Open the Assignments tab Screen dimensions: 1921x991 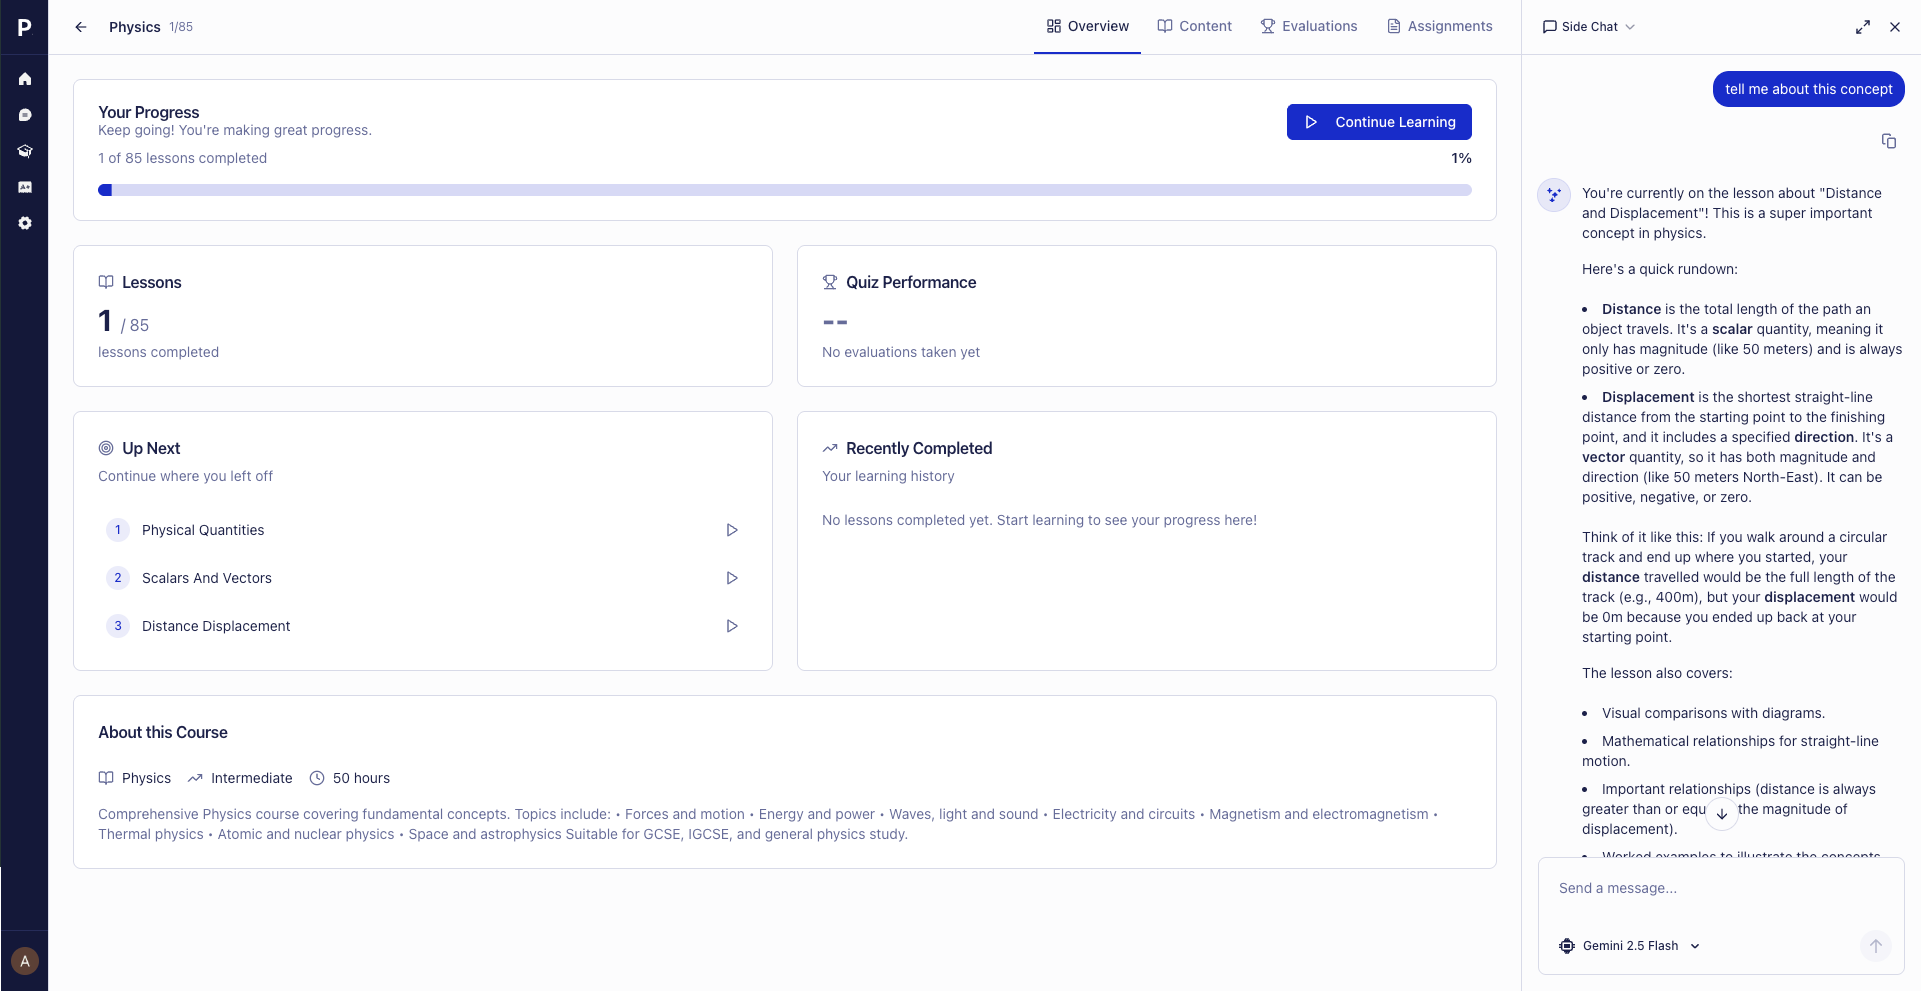pyautogui.click(x=1439, y=26)
